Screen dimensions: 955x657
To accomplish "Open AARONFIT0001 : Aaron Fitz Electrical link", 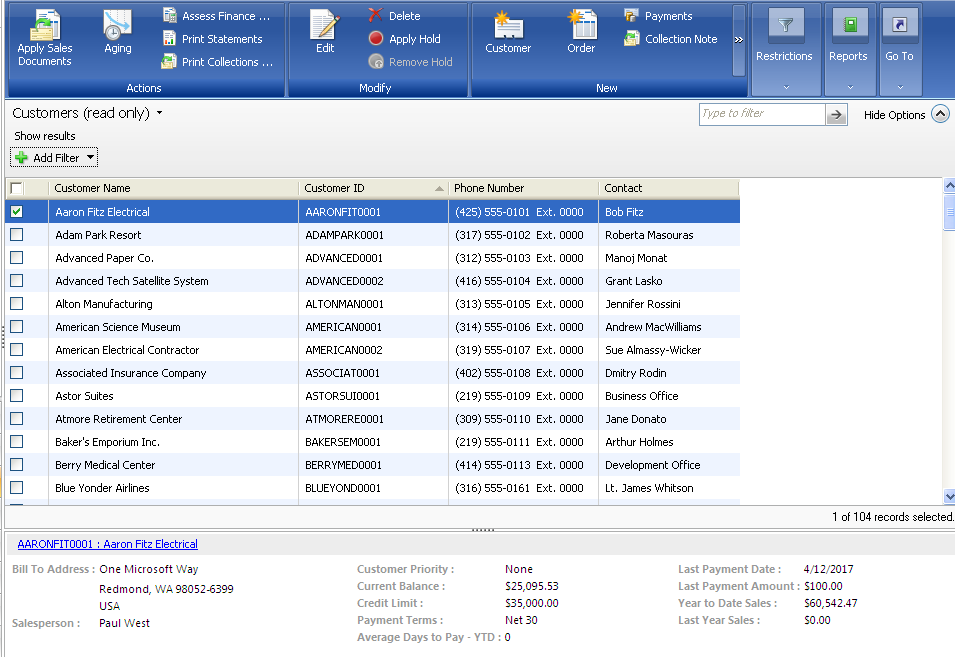I will pos(107,544).
